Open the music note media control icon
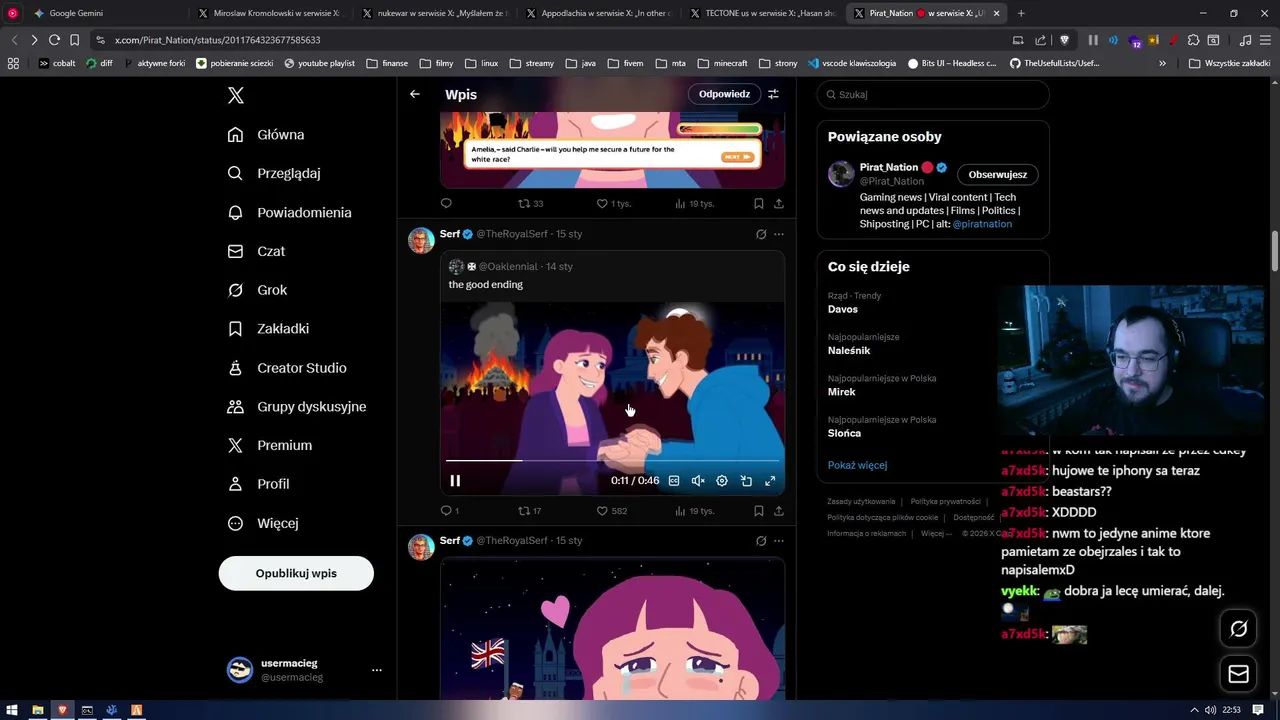The width and height of the screenshot is (1280, 720). [x=1245, y=40]
